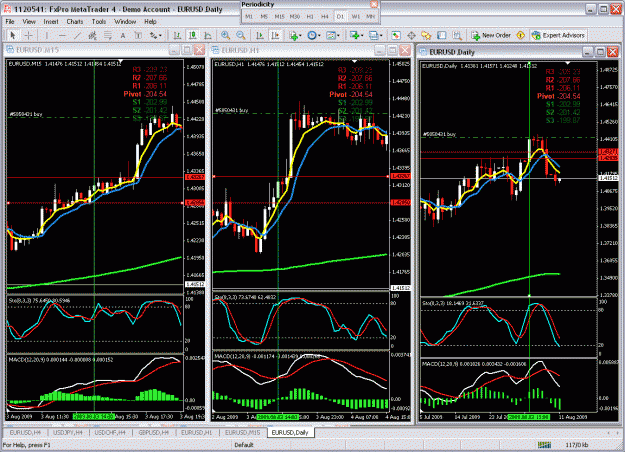Switch to GBPUSD,H4 chart tab
The height and width of the screenshot is (452, 625).
[153, 432]
